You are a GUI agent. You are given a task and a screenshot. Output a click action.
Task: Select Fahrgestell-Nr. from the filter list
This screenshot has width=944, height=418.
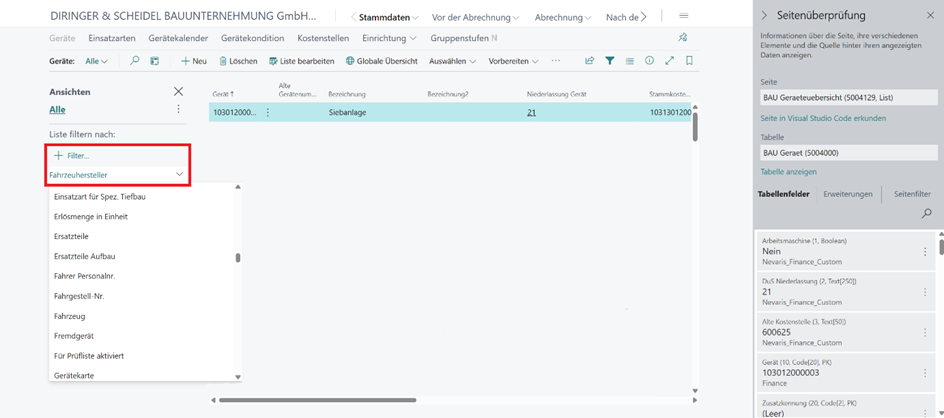click(79, 296)
